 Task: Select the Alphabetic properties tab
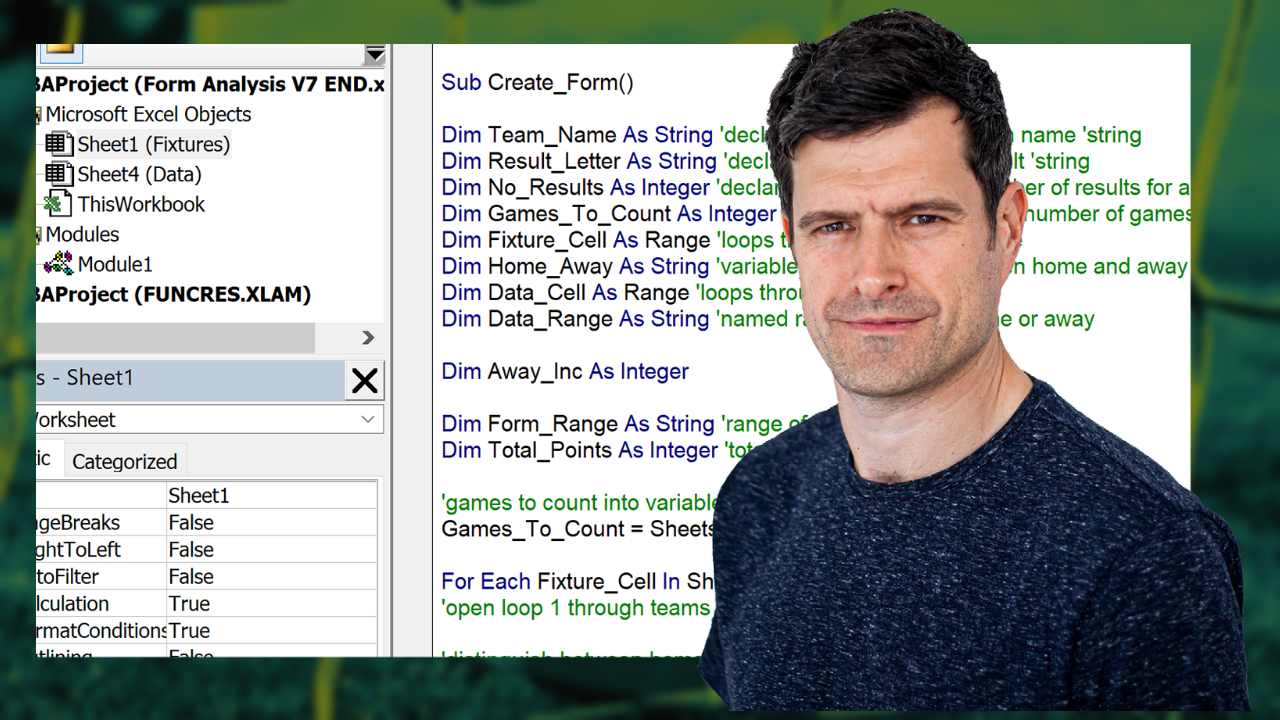coord(44,458)
